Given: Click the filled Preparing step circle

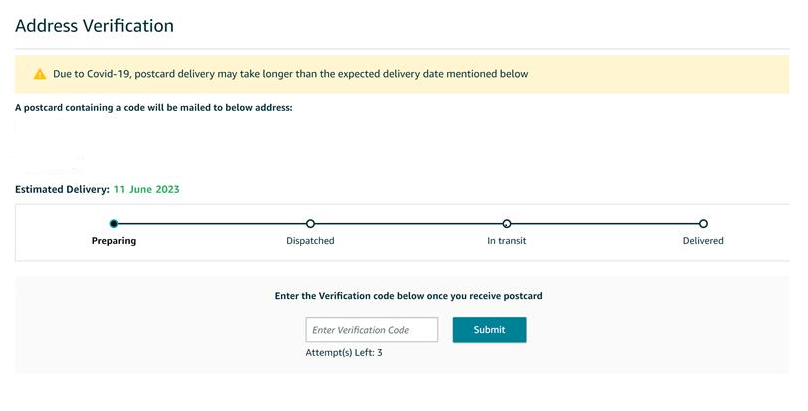Looking at the screenshot, I should (114, 224).
